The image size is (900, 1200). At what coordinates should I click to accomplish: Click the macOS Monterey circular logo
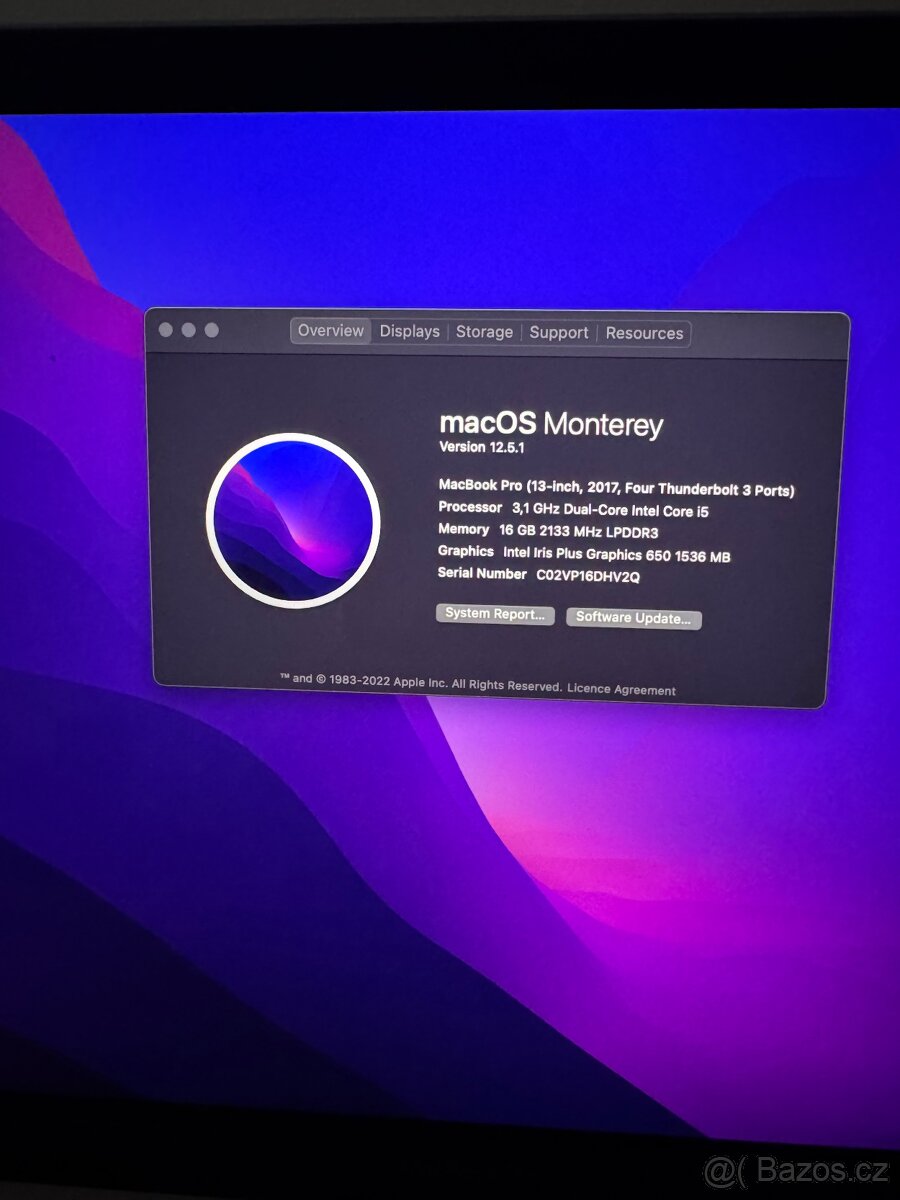293,520
